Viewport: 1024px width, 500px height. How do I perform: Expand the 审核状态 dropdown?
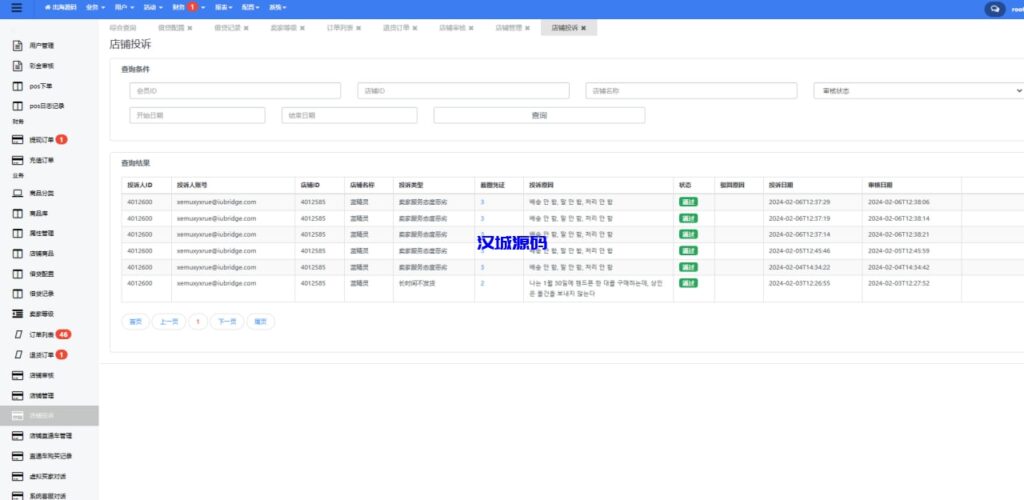[918, 90]
